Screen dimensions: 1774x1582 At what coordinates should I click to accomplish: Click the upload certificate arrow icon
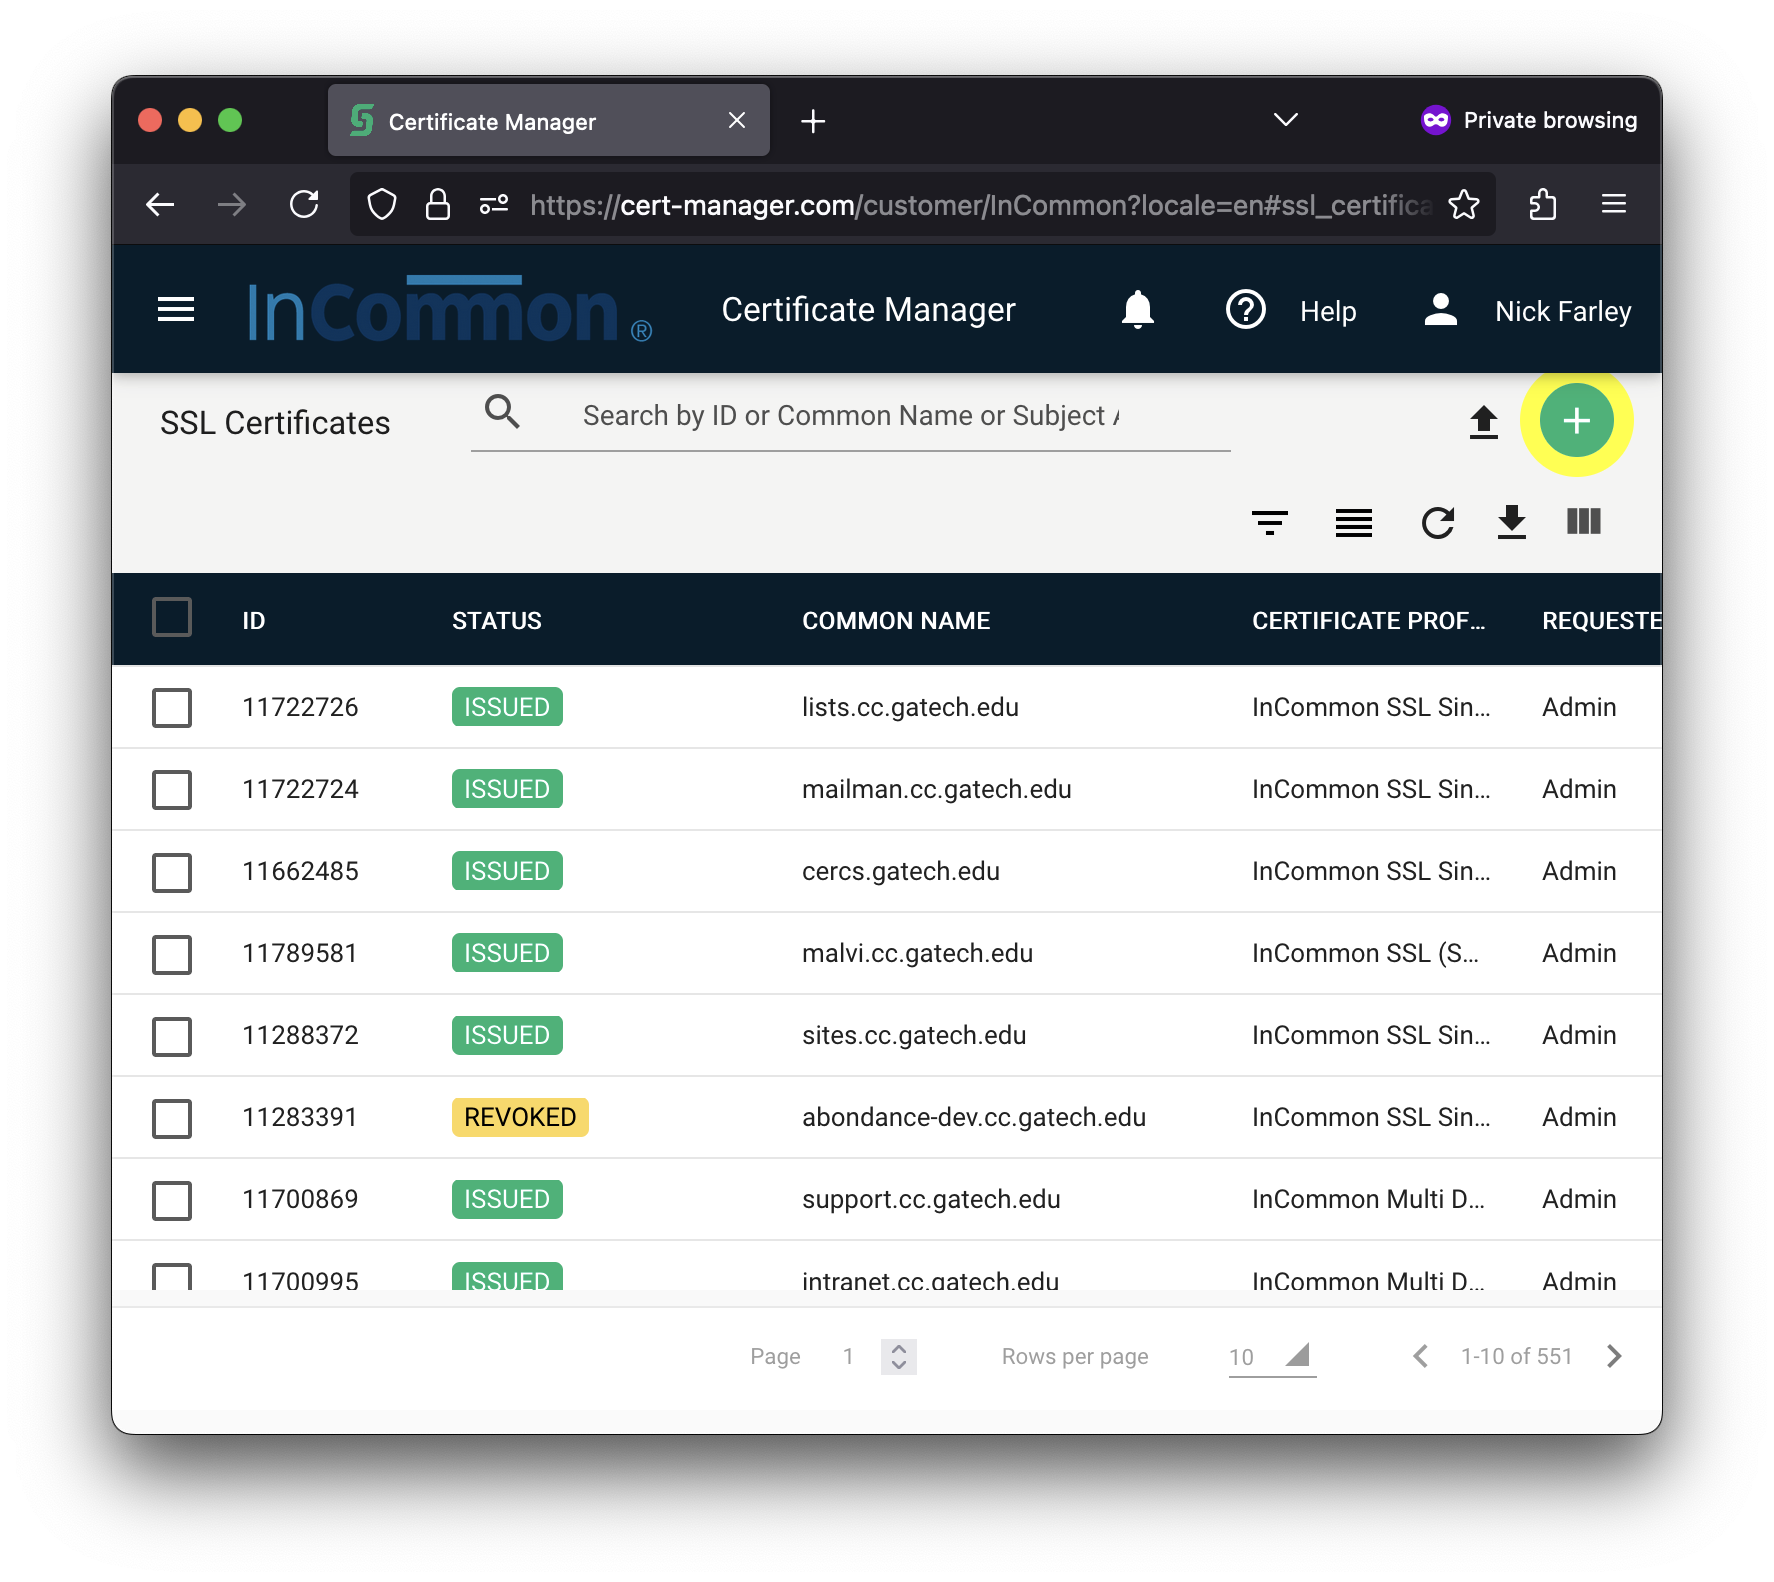(1484, 422)
